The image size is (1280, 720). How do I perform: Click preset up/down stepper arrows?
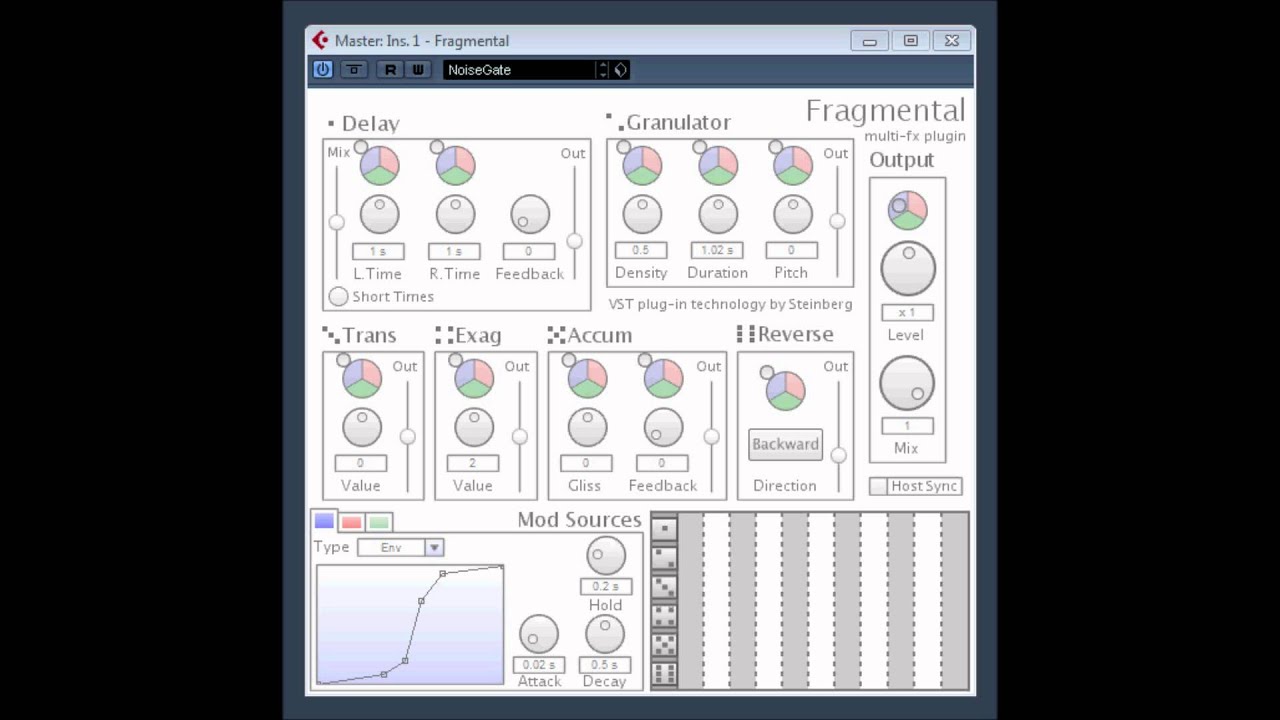click(x=603, y=70)
